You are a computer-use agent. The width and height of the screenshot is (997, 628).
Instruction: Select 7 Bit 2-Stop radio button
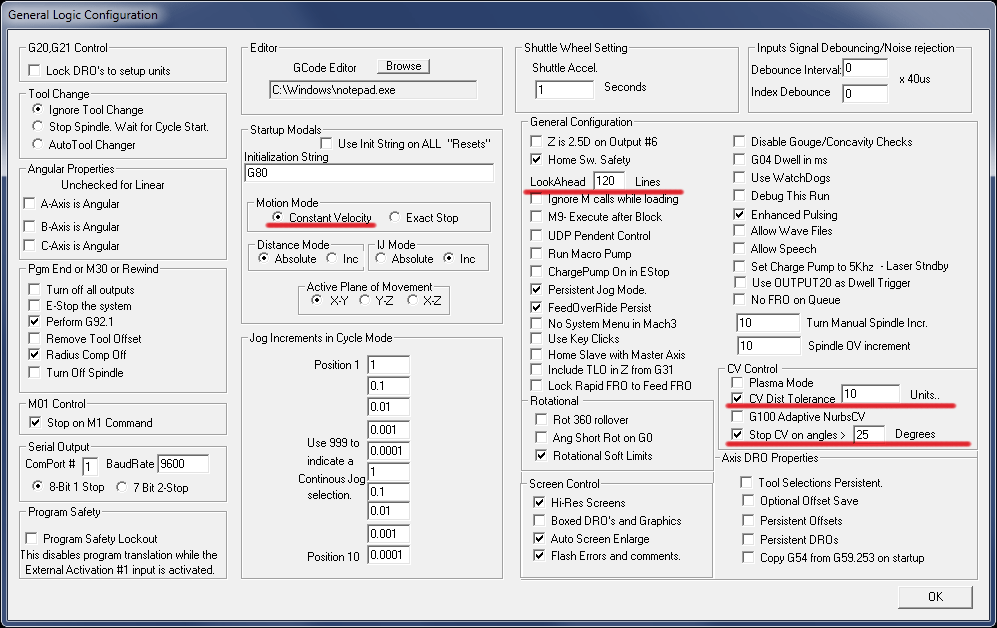pyautogui.click(x=121, y=487)
